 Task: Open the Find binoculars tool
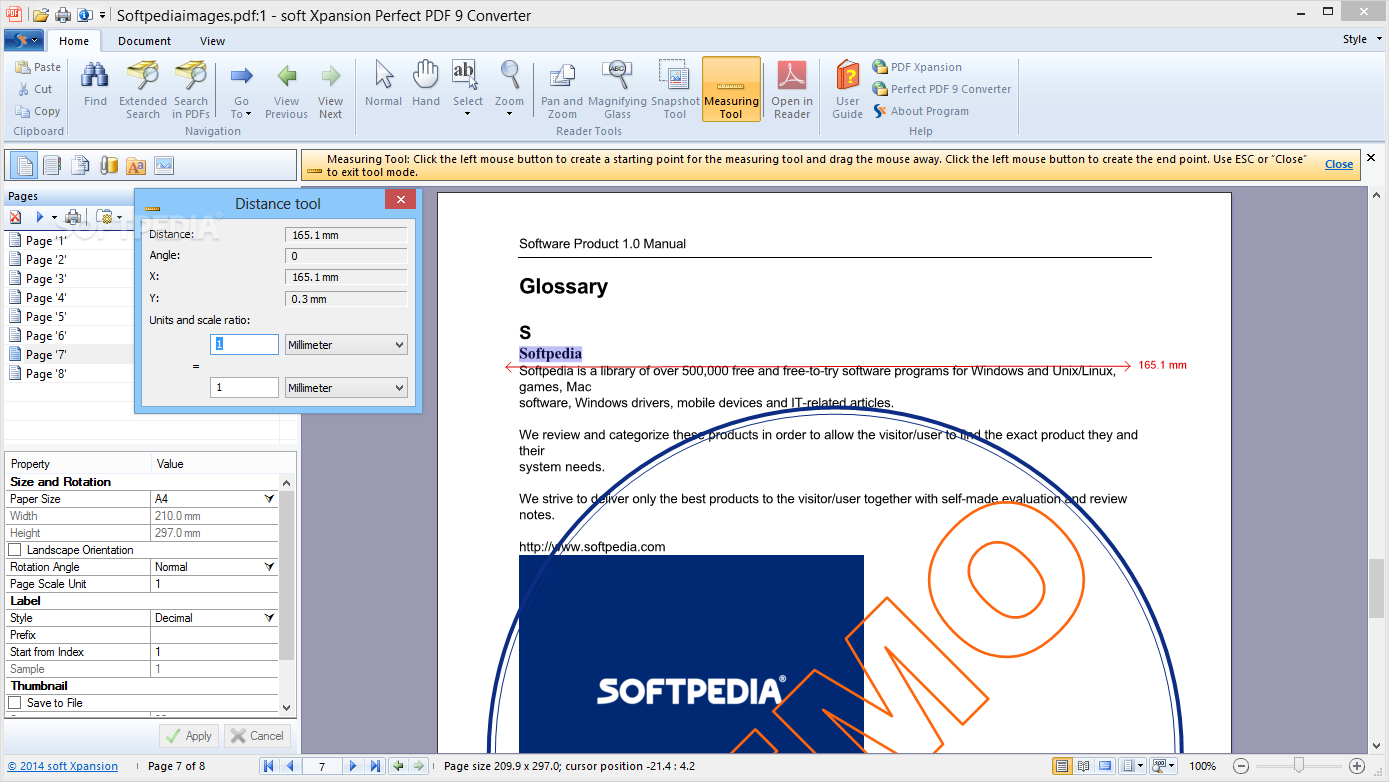coord(95,84)
